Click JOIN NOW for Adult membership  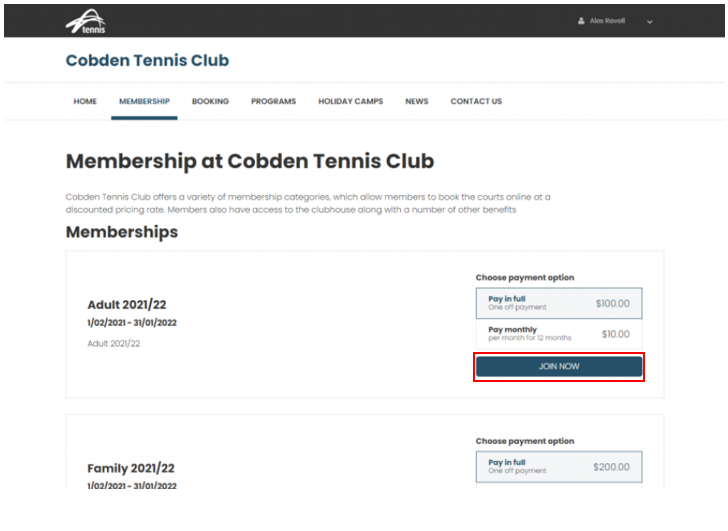(x=559, y=367)
